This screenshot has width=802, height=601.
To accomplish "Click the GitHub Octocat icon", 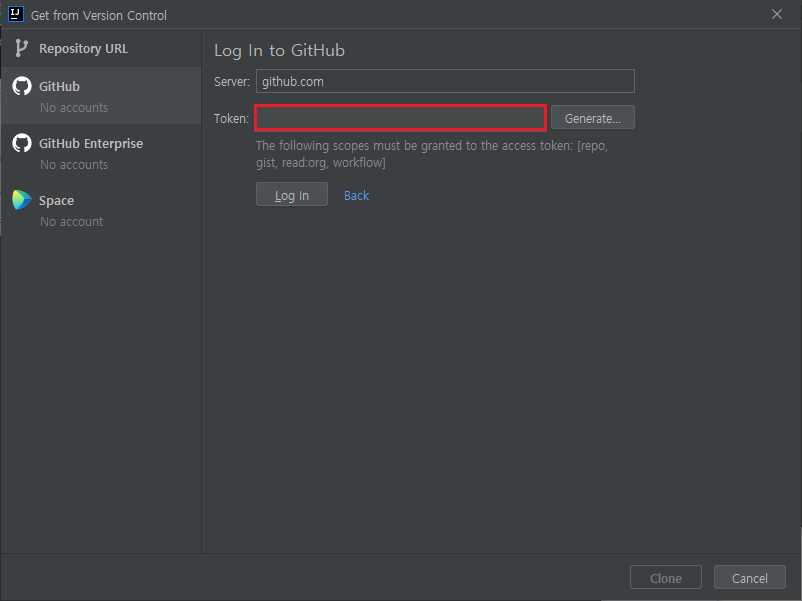I will [22, 86].
